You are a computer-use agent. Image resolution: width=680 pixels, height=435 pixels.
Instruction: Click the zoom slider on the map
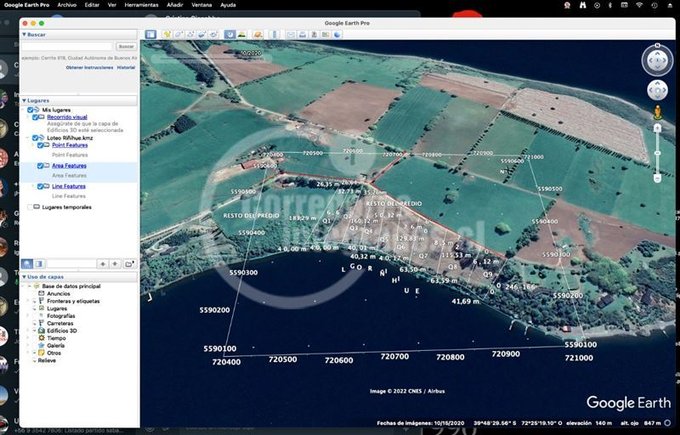657,153
